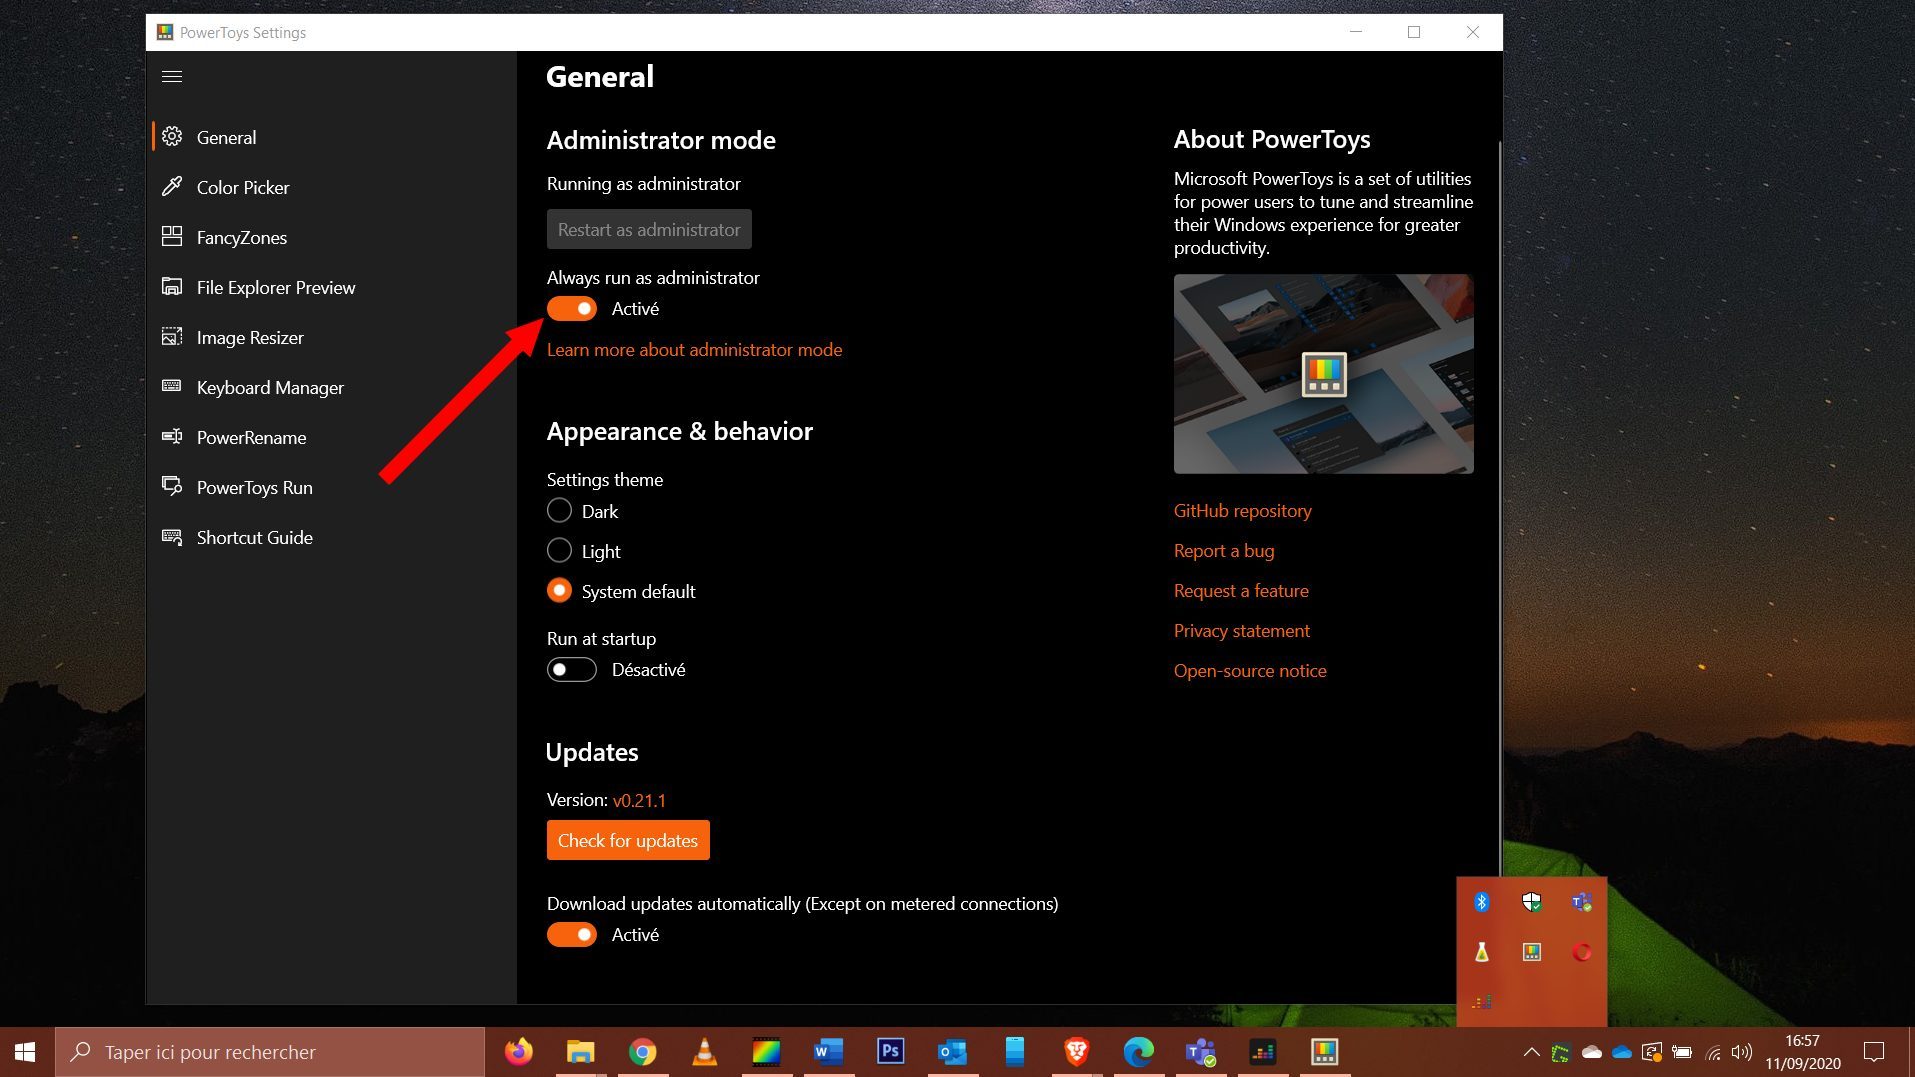Screen dimensions: 1915x1077
Task: Disable Always run as administrator
Action: (x=572, y=309)
